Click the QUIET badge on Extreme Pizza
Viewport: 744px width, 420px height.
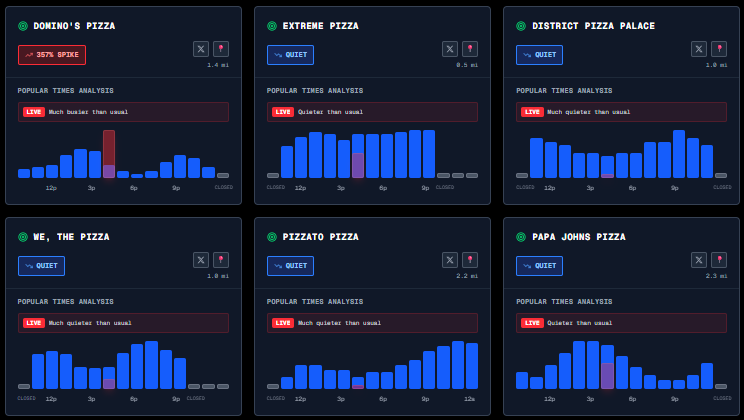[x=290, y=55]
